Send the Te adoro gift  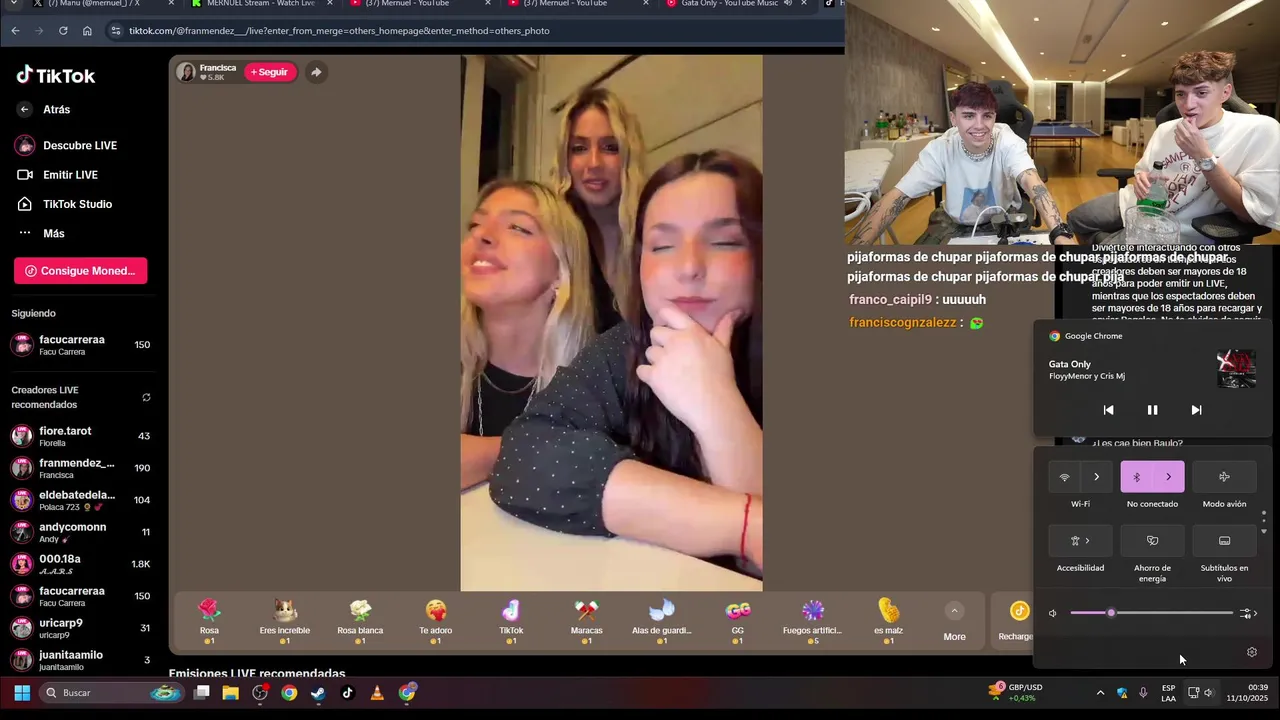(436, 621)
